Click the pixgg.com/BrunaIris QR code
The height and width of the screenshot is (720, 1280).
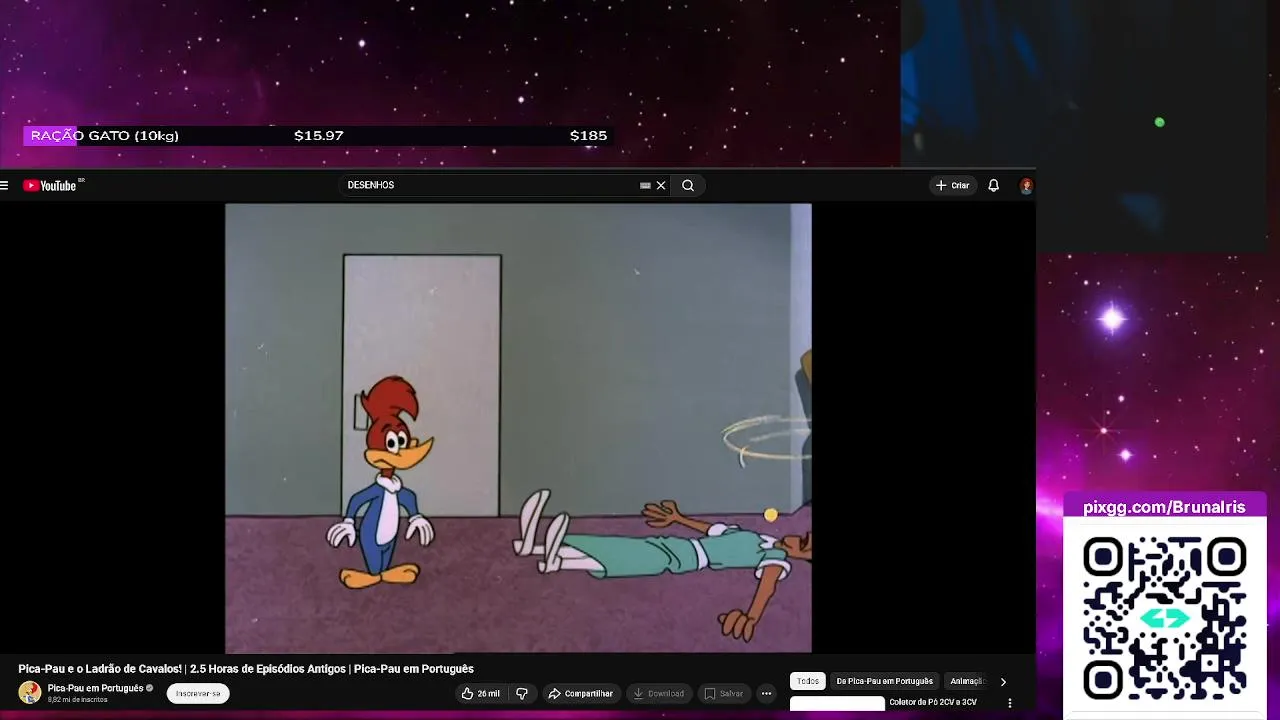point(1164,616)
